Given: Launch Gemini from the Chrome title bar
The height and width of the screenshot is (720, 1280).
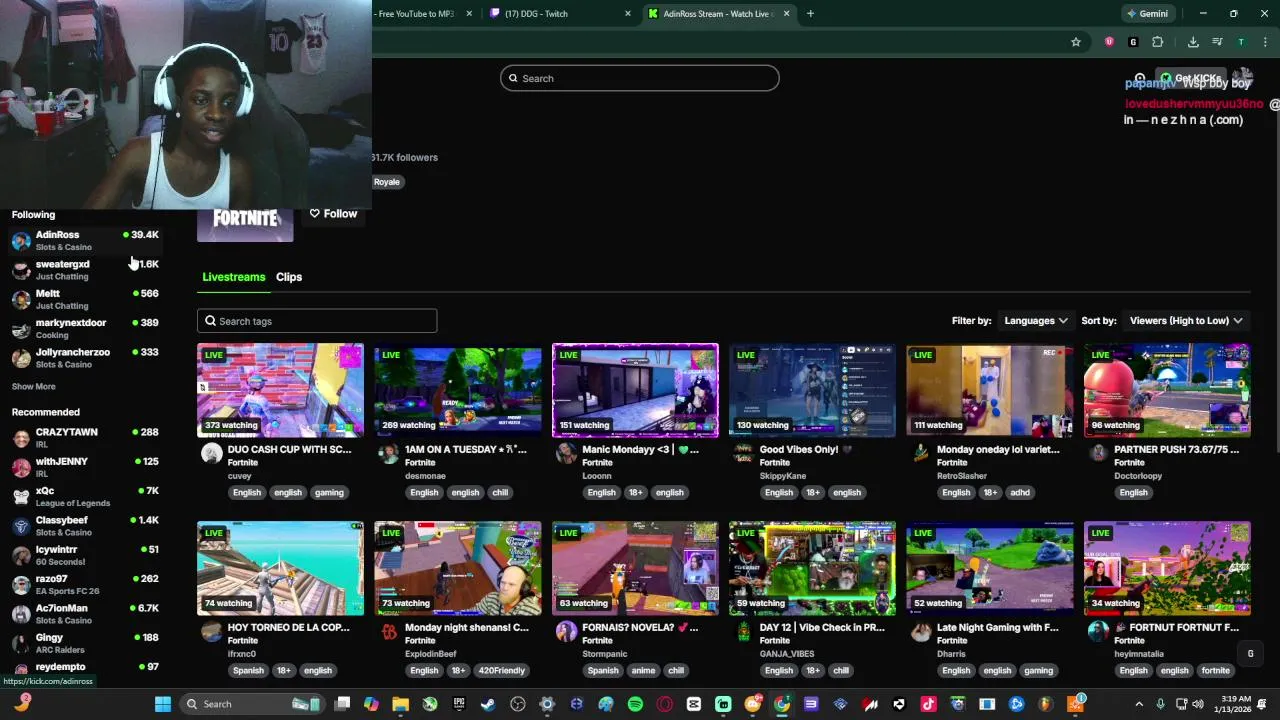Looking at the screenshot, I should 1147,14.
